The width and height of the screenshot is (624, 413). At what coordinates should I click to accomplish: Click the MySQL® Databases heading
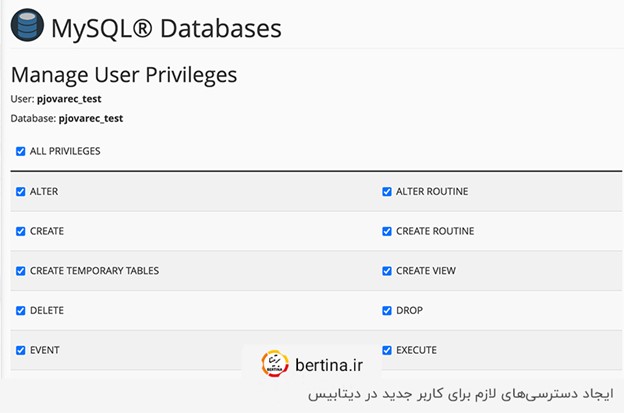point(166,29)
